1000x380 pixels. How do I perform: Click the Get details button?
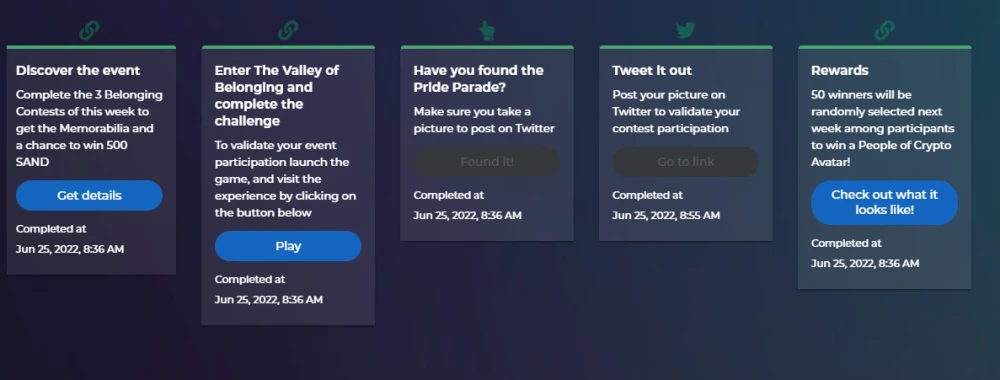click(x=89, y=195)
